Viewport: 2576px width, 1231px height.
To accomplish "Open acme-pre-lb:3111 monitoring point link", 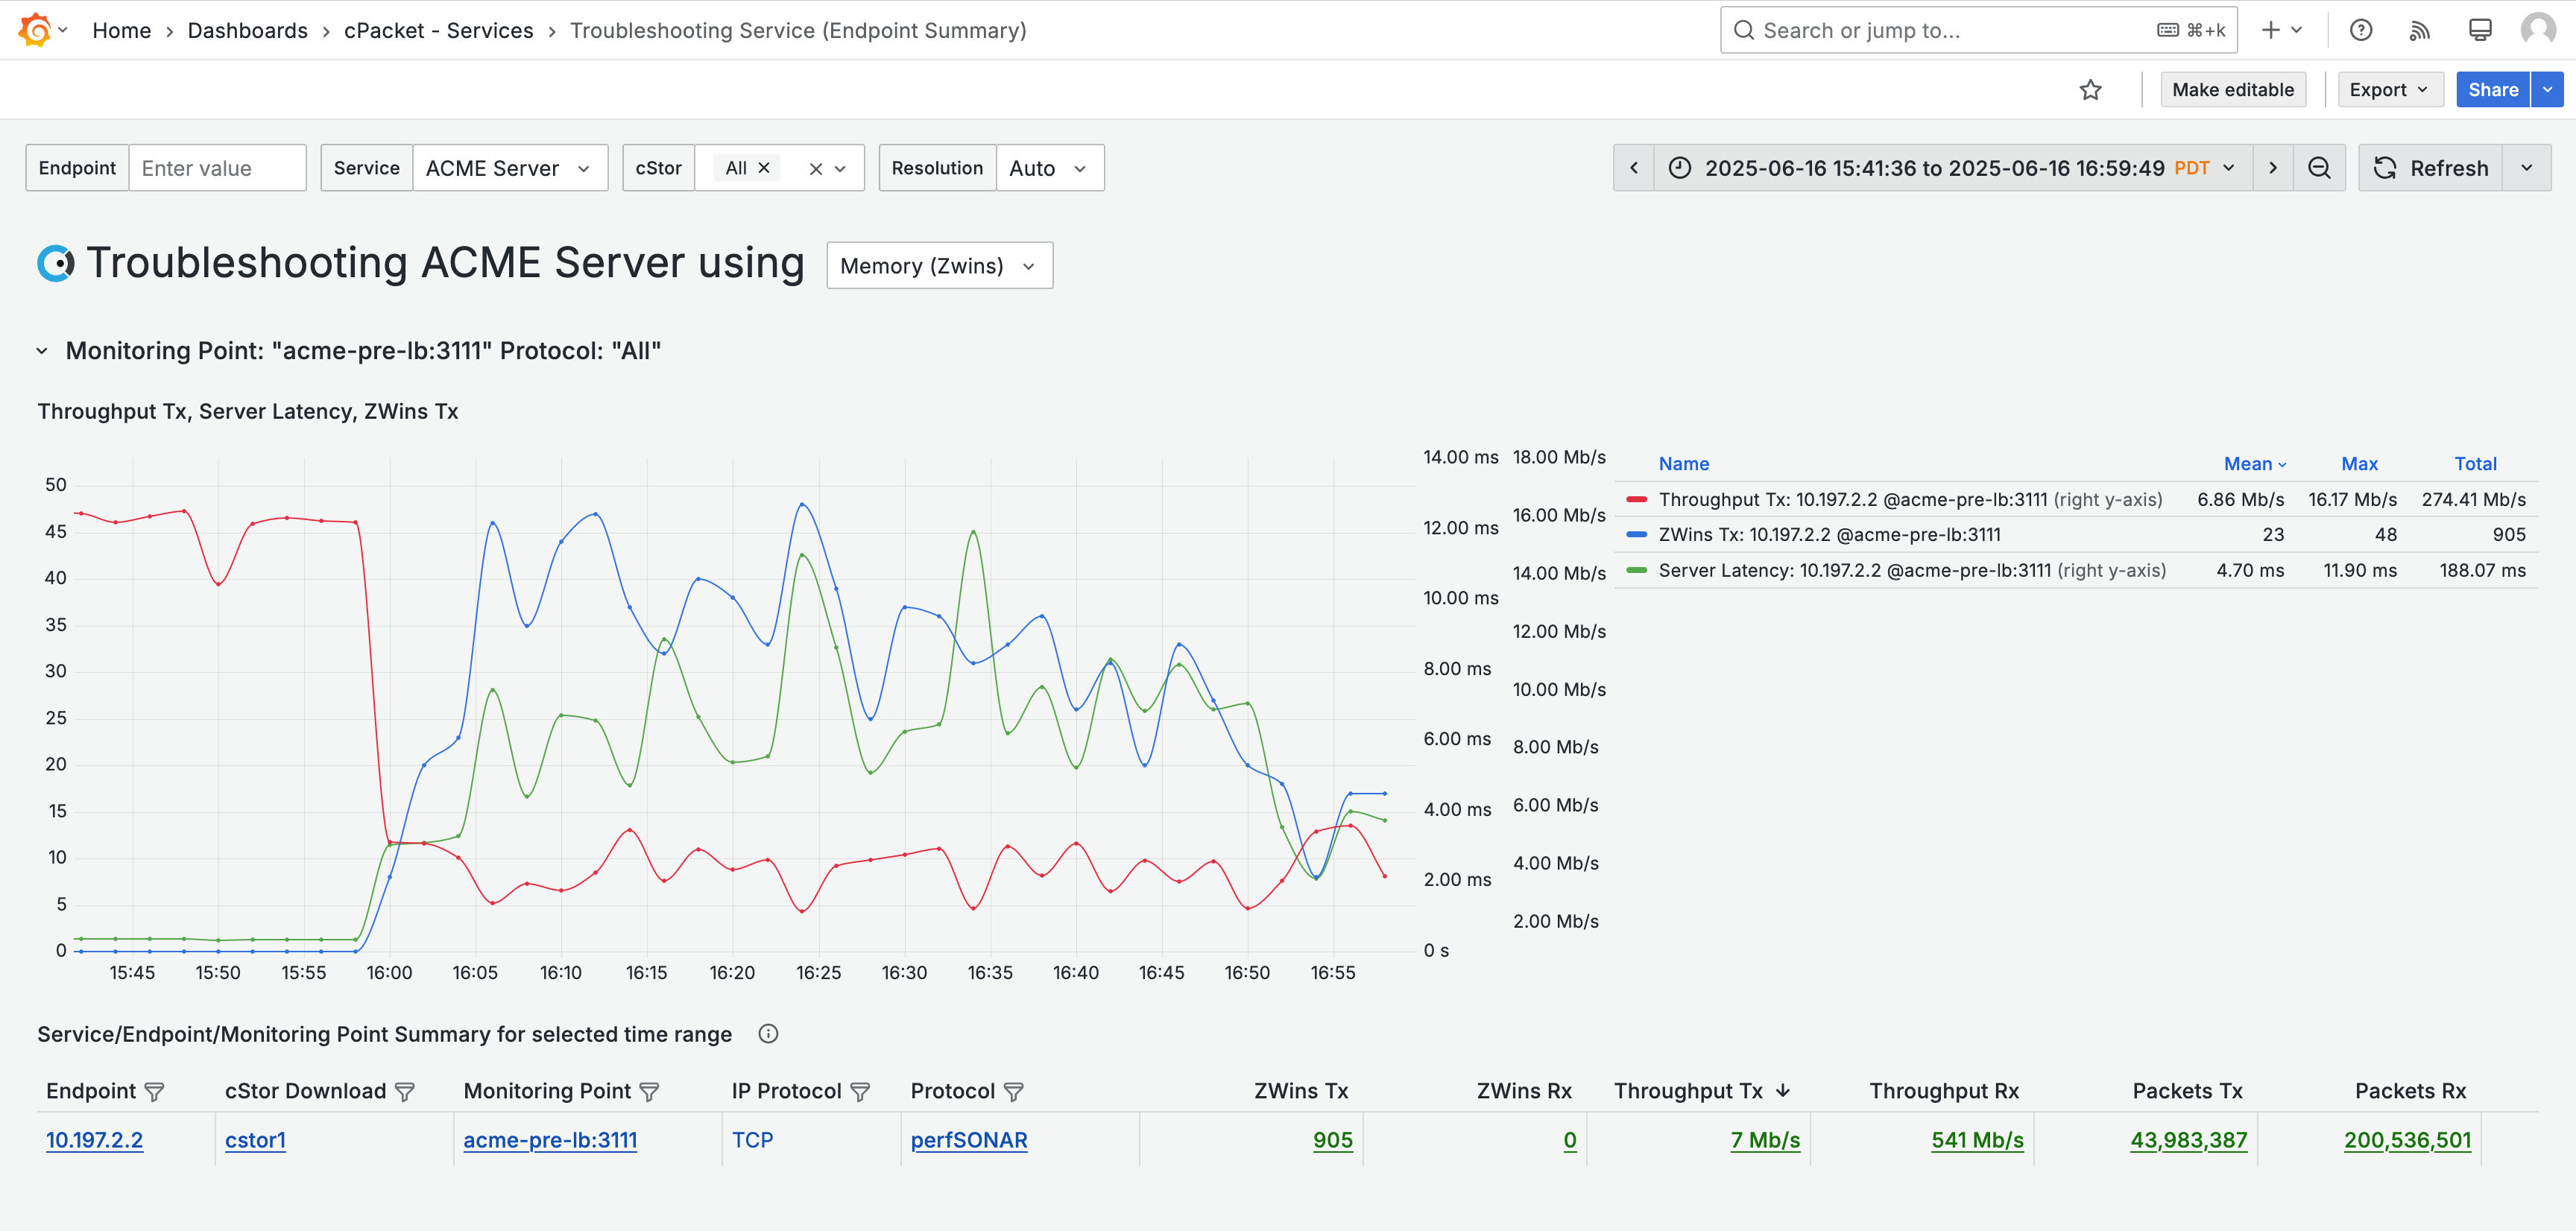I will (x=550, y=1140).
